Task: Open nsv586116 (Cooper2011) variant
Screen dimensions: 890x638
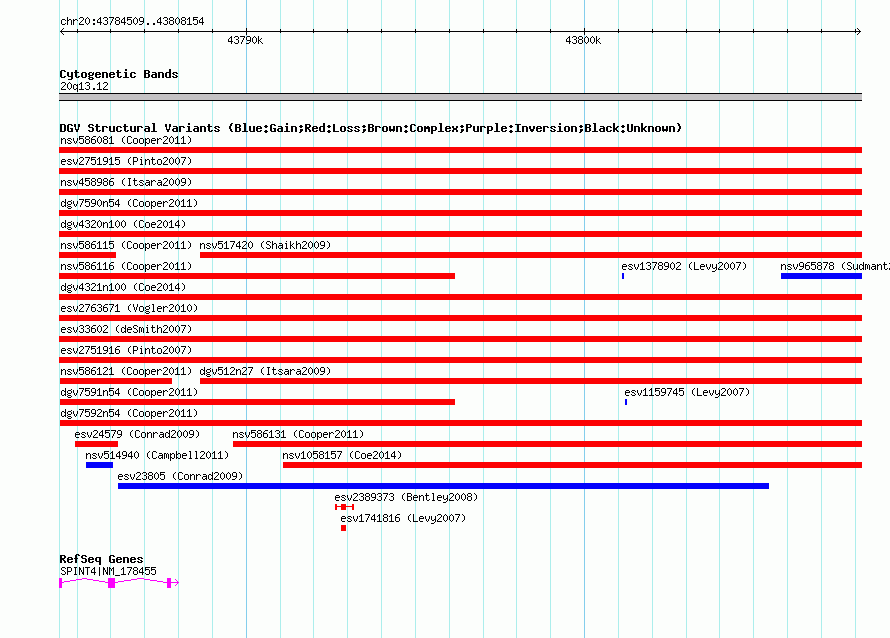Action: (126, 266)
